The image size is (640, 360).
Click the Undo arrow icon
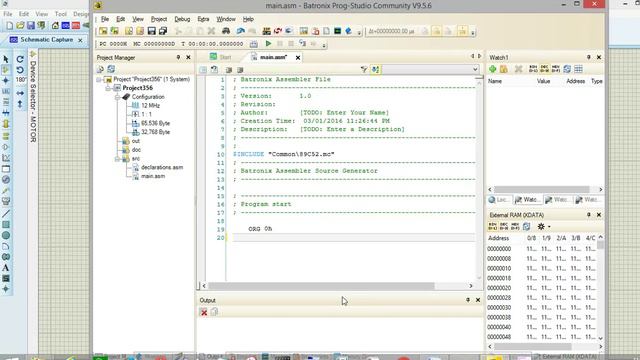pos(240,31)
